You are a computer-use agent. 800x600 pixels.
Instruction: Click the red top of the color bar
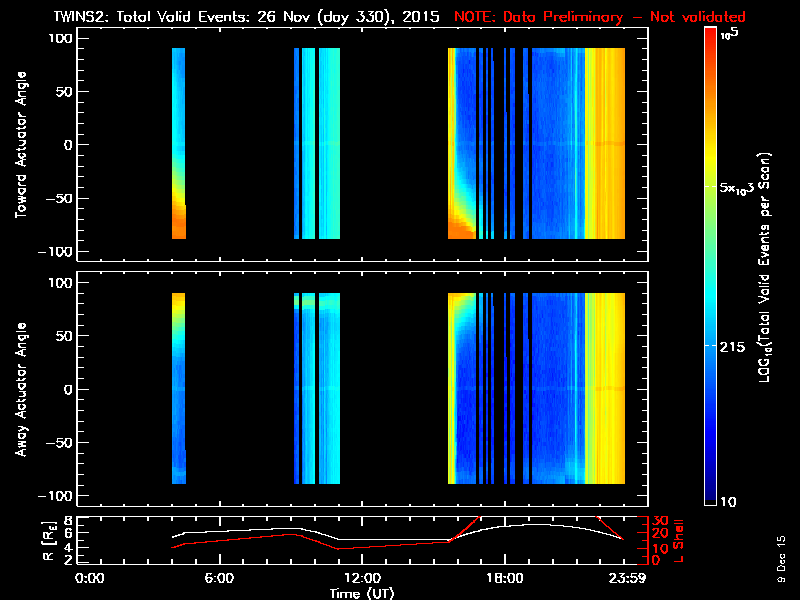[710, 34]
